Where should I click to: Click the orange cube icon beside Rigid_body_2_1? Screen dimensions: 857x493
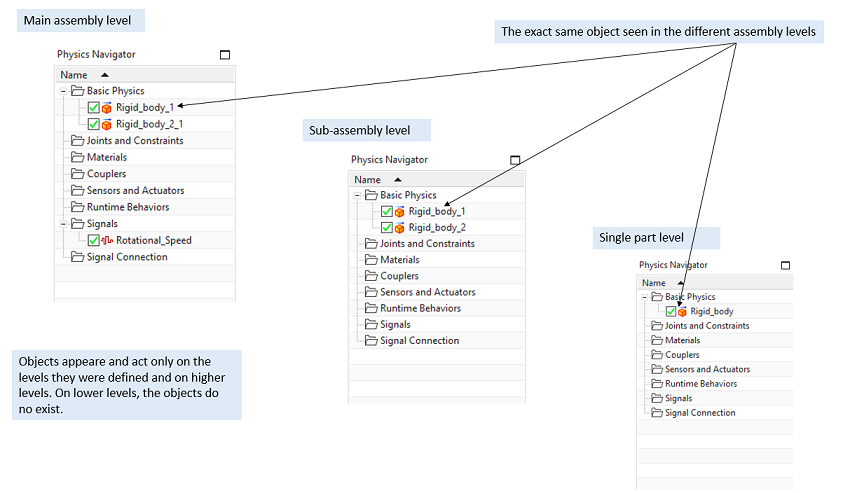[107, 124]
